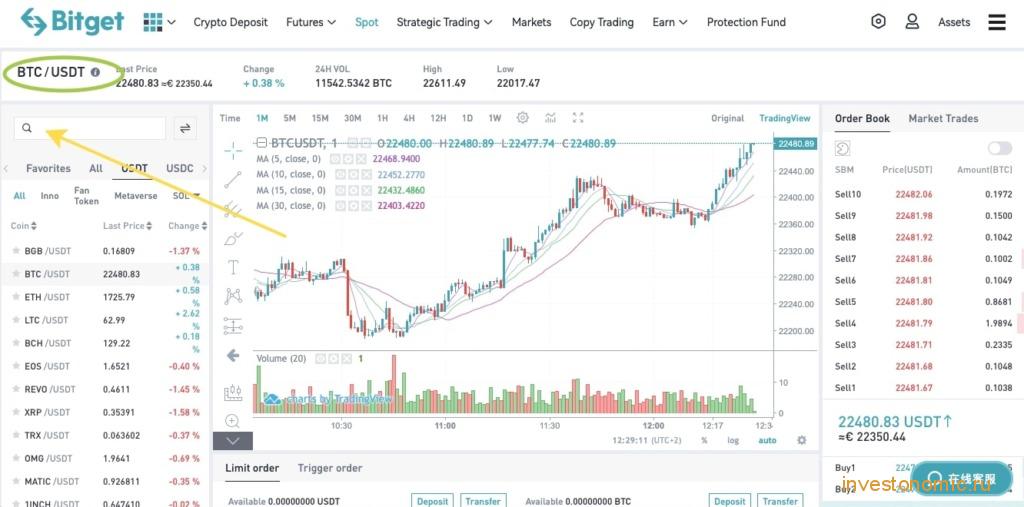The height and width of the screenshot is (507, 1024).
Task: Expand the Earn dropdown menu
Action: coord(670,22)
